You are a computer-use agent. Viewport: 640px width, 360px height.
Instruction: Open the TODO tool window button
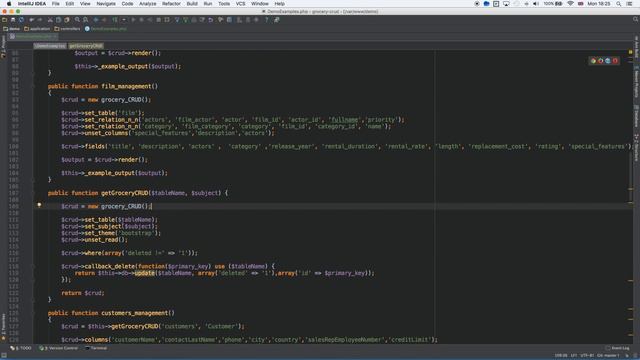[x=21, y=348]
